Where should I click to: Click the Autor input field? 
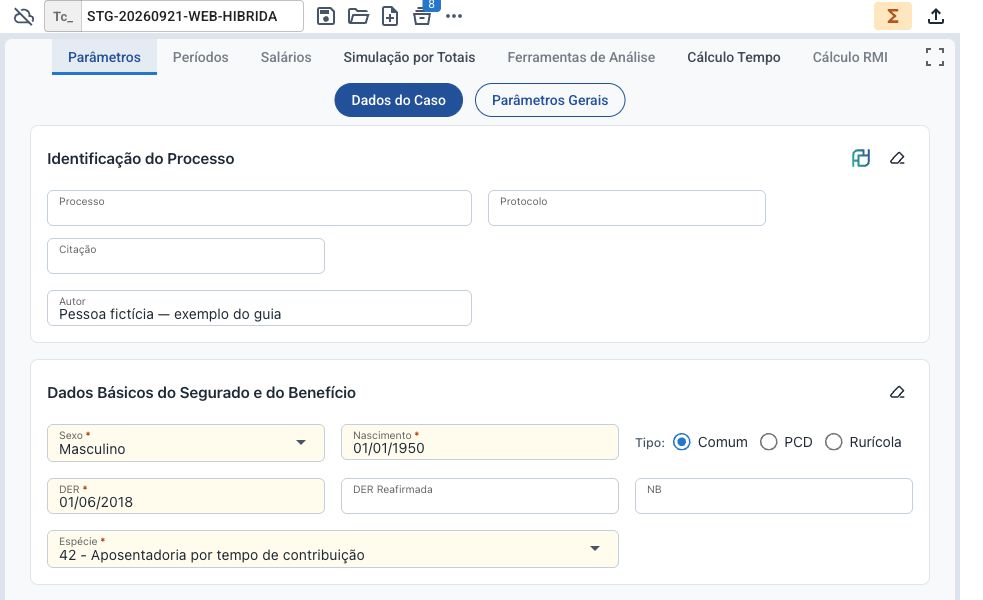pyautogui.click(x=259, y=308)
